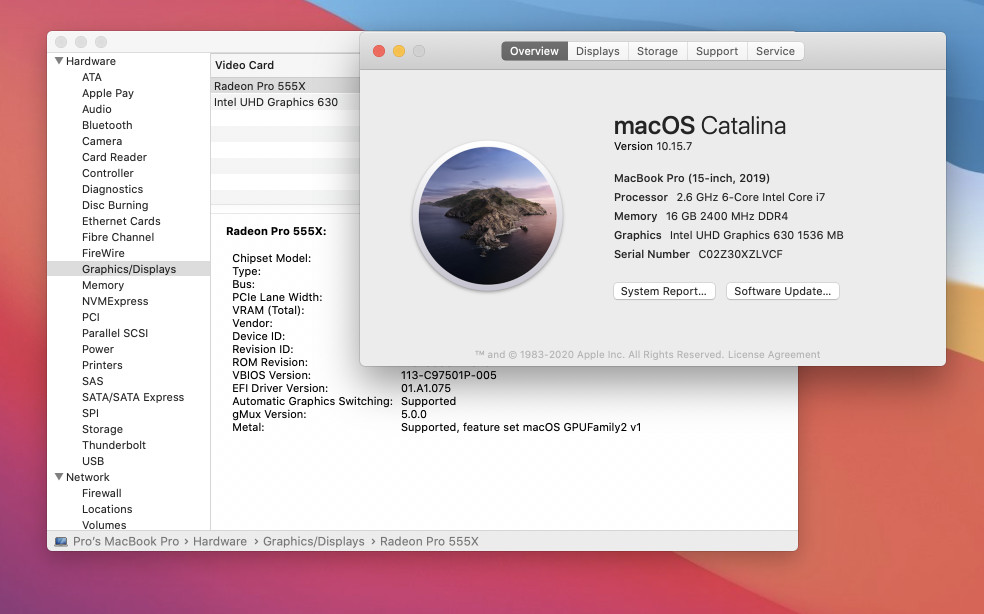Open Firewall under Network

click(102, 493)
